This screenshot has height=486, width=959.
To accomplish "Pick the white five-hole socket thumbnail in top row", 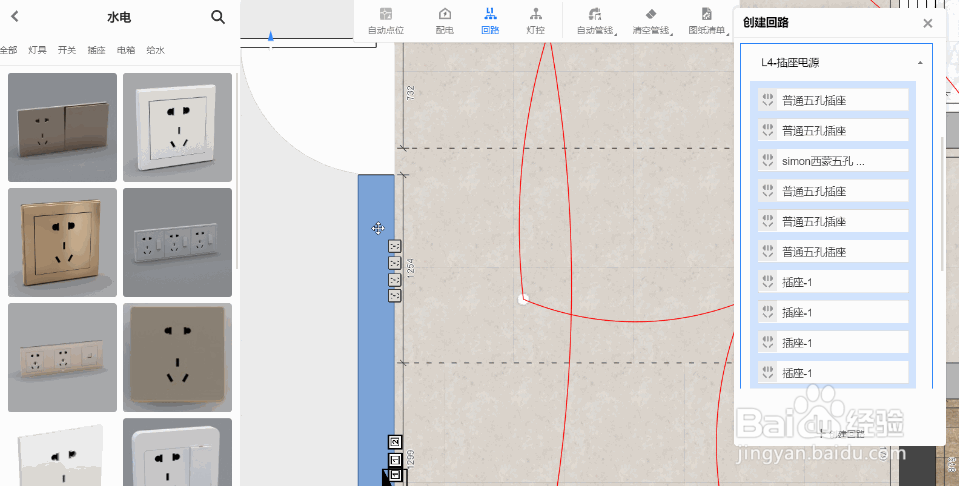I will 177,127.
